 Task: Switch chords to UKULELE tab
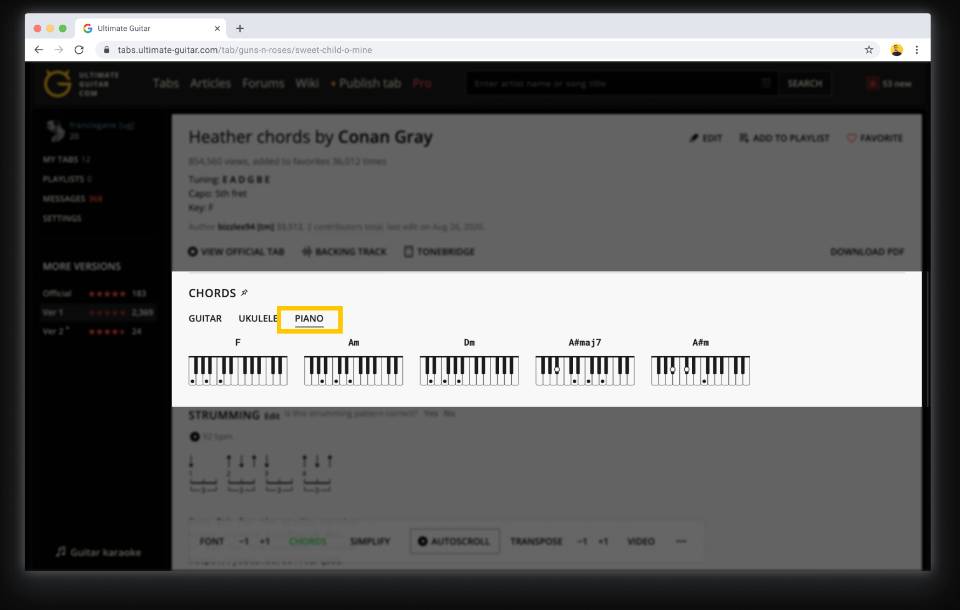pos(258,318)
